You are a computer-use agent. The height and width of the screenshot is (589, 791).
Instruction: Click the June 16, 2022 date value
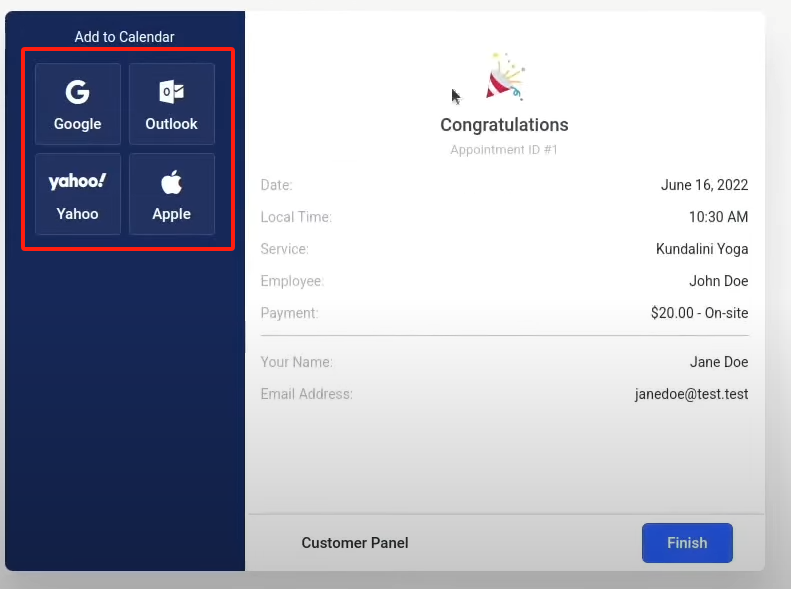click(704, 185)
